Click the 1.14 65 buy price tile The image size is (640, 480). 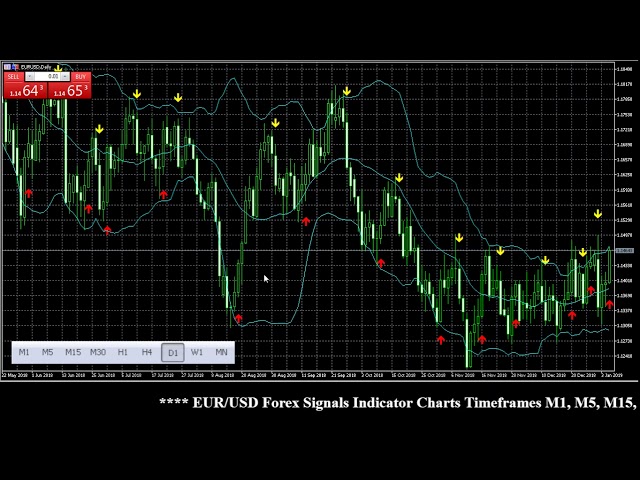point(70,91)
